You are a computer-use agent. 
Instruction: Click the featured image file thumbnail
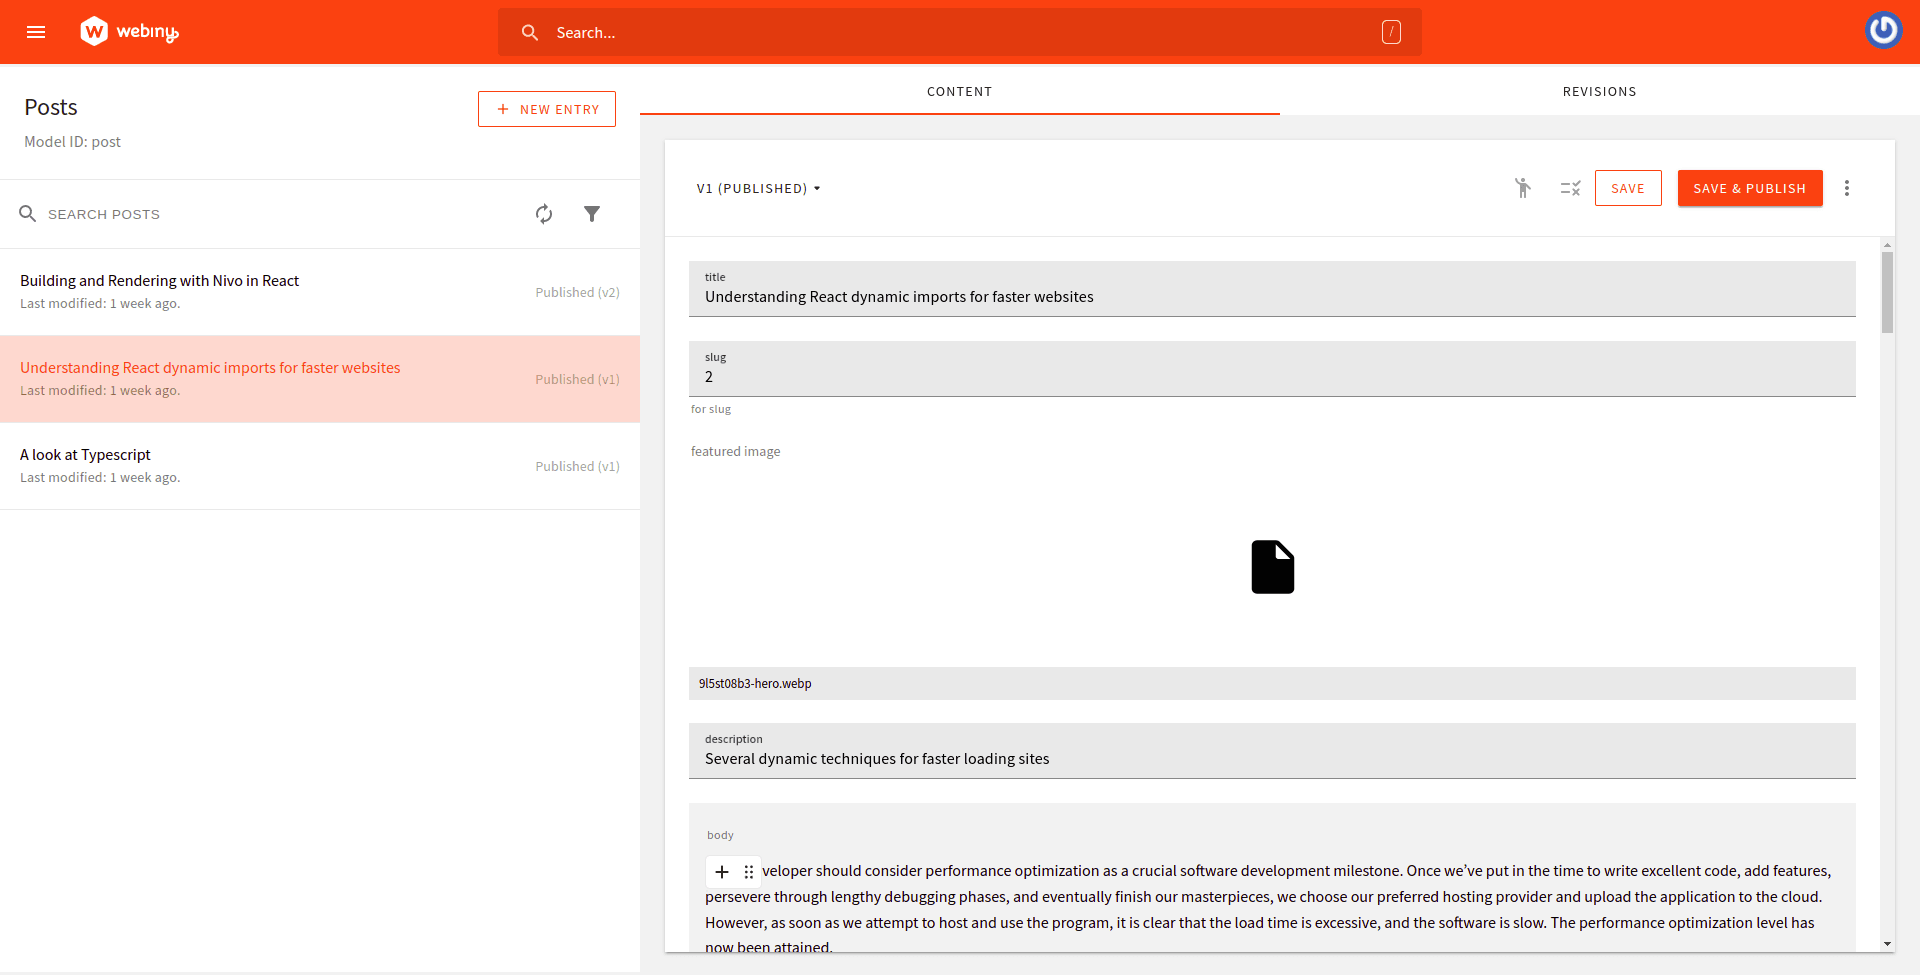[x=1272, y=567]
